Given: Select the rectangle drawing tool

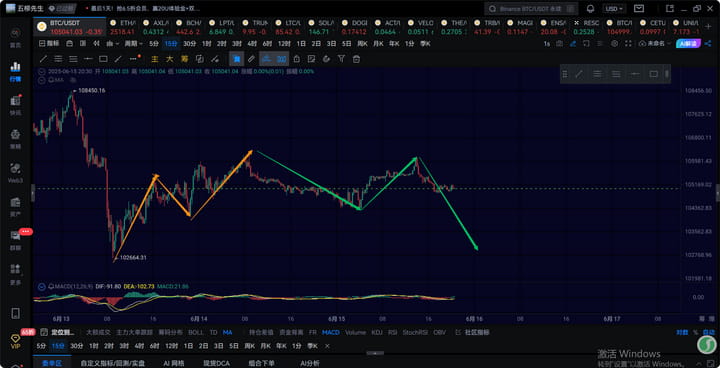Looking at the screenshot, I should [103, 59].
